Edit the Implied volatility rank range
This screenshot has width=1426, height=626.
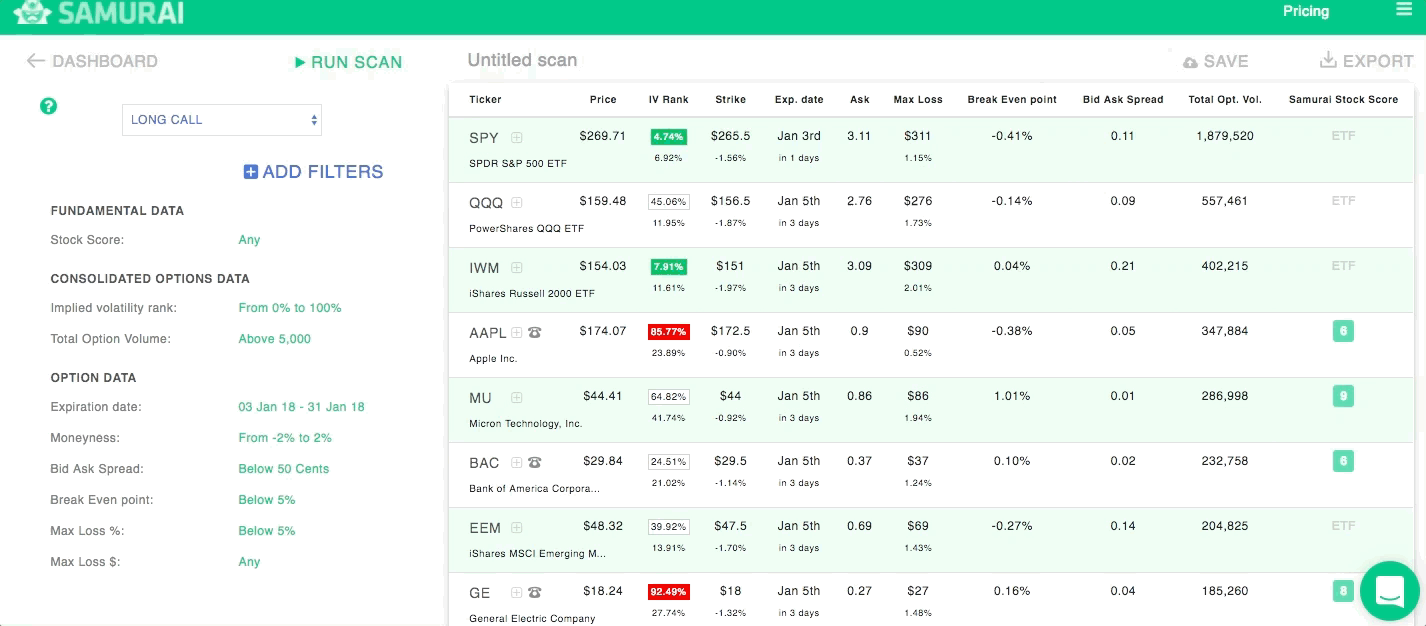point(290,308)
